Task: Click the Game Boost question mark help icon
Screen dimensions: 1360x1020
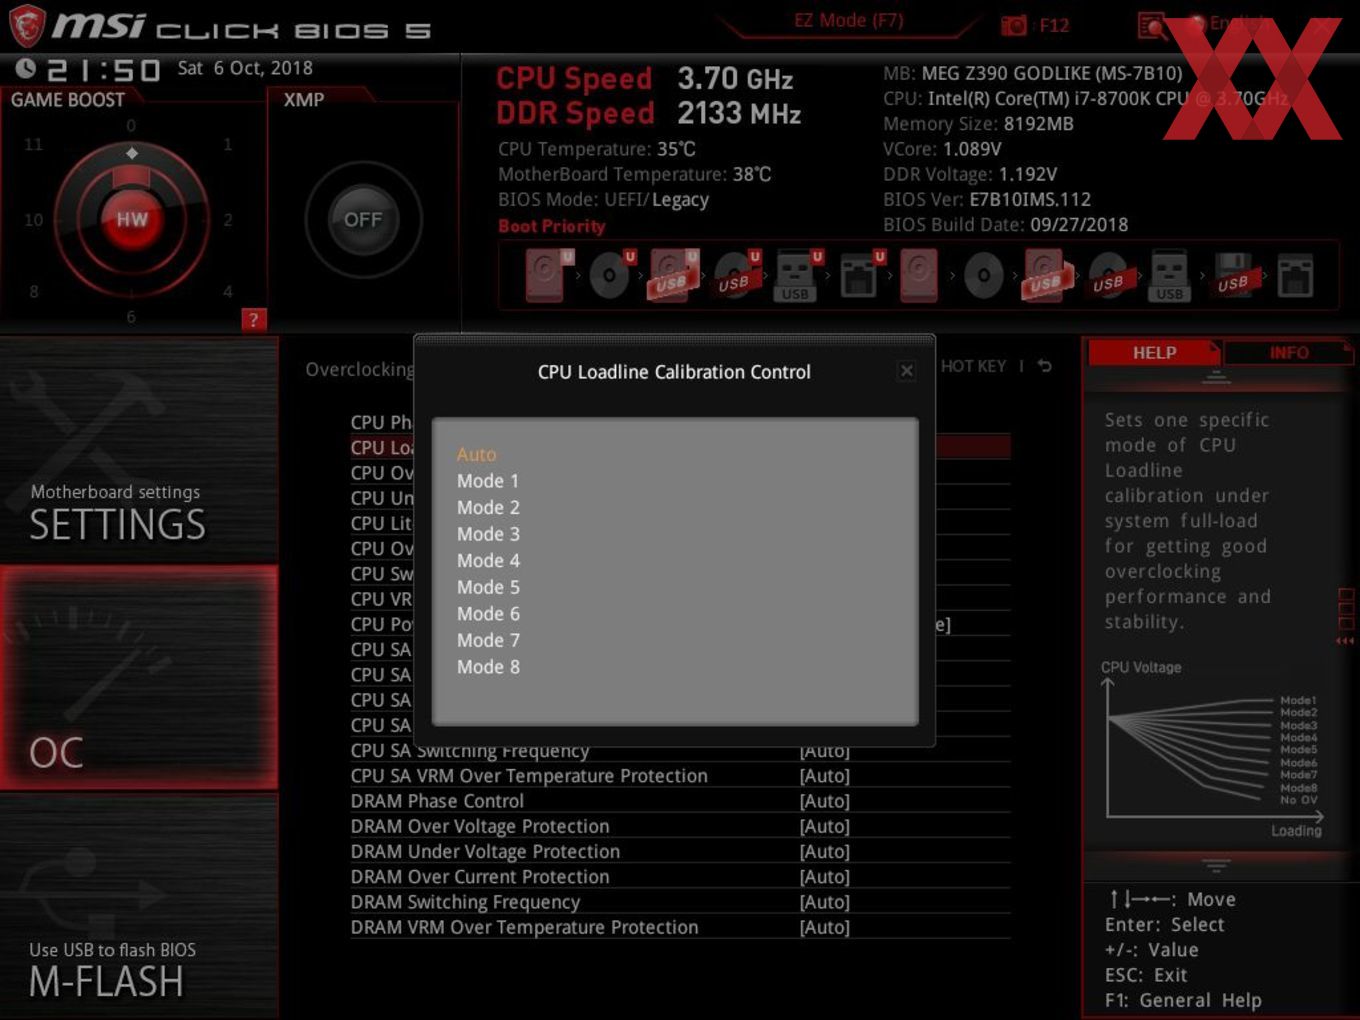Action: 253,320
